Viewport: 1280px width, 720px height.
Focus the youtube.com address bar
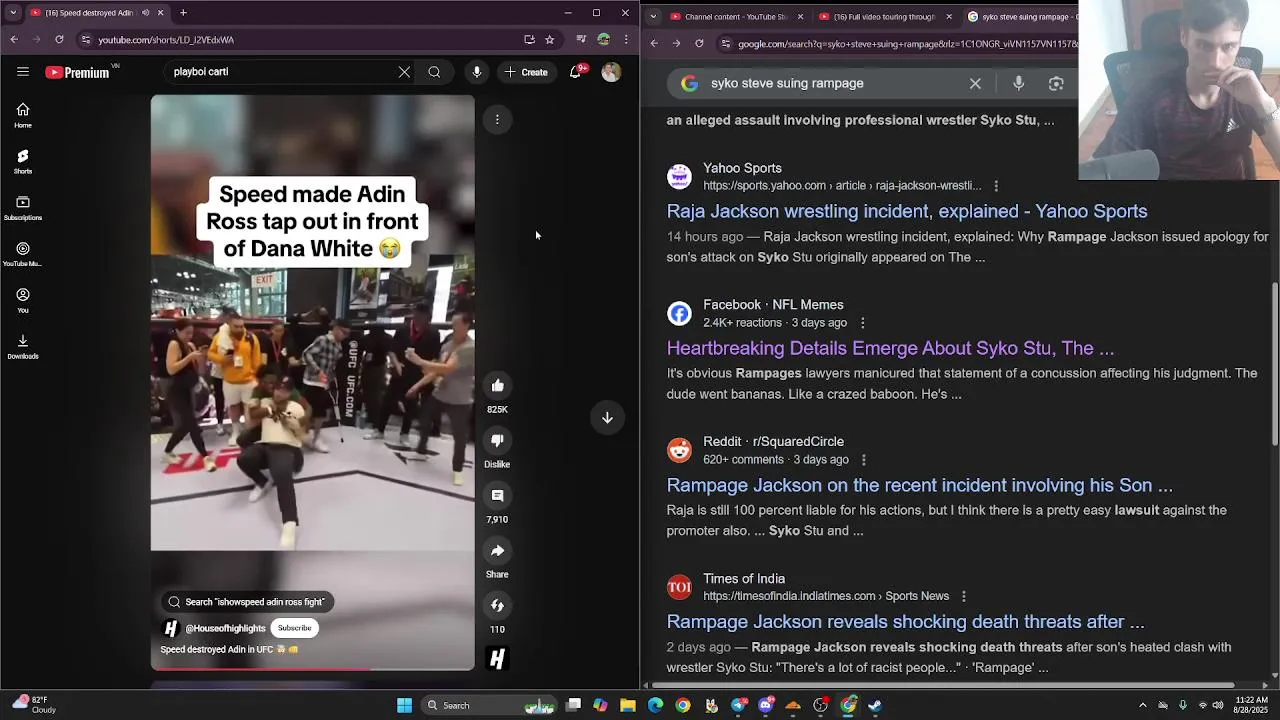point(300,40)
